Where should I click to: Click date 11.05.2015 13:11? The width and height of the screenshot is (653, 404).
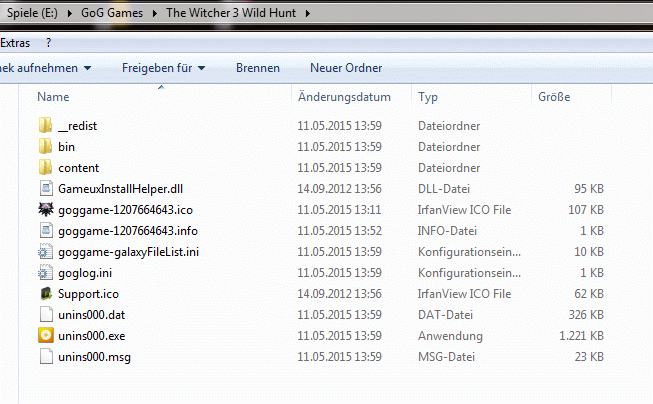click(339, 209)
